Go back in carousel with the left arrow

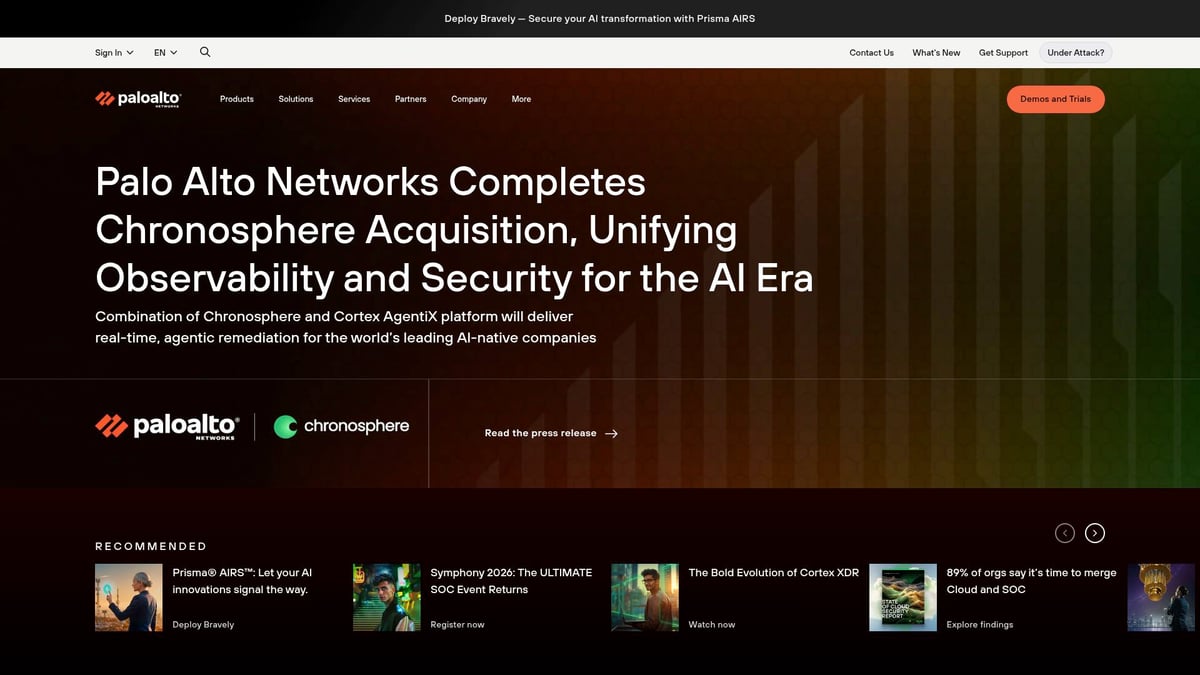(x=1065, y=533)
